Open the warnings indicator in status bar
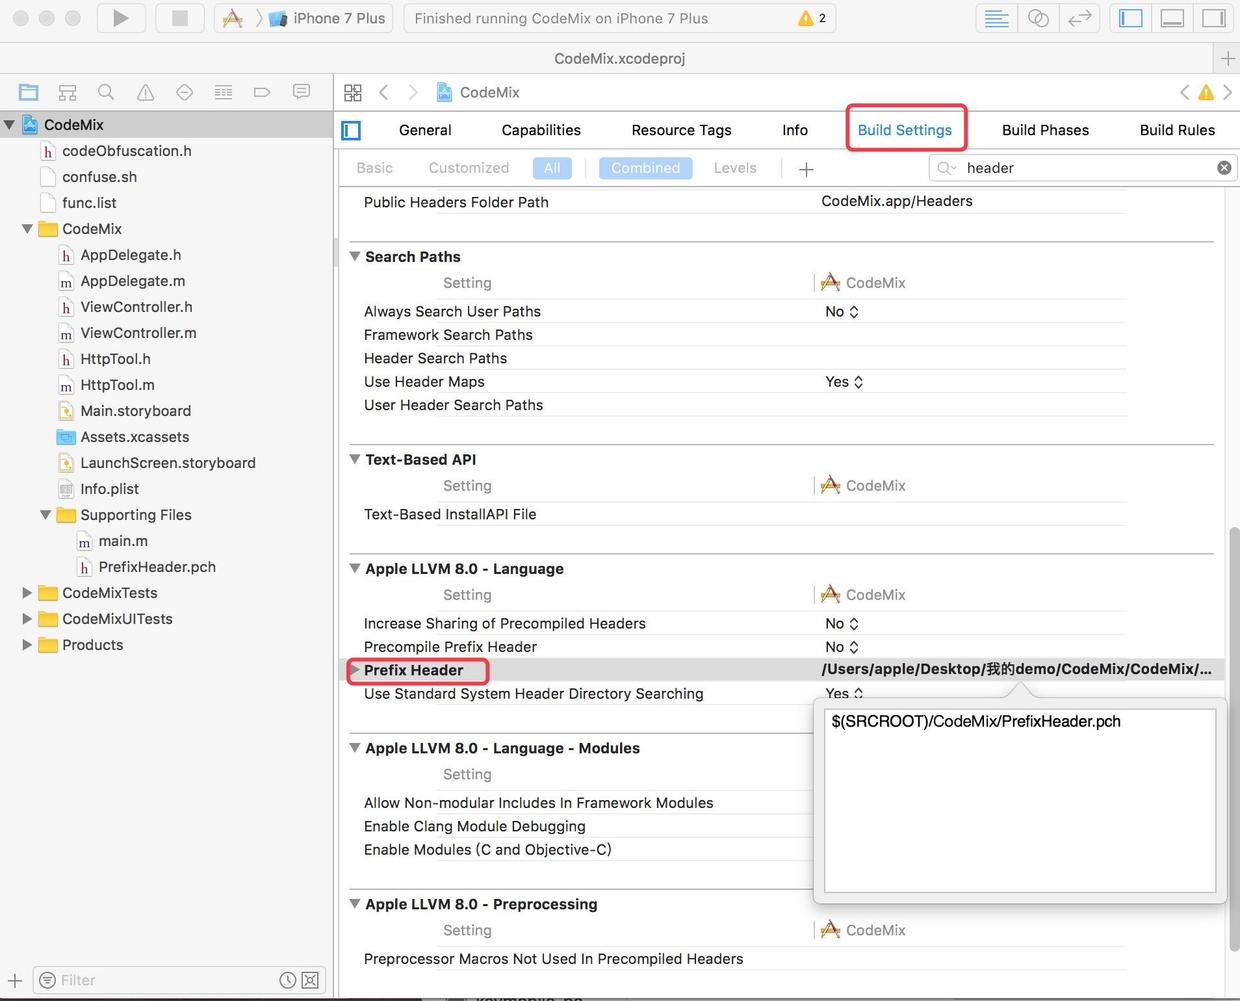The height and width of the screenshot is (1001, 1240). click(x=812, y=18)
